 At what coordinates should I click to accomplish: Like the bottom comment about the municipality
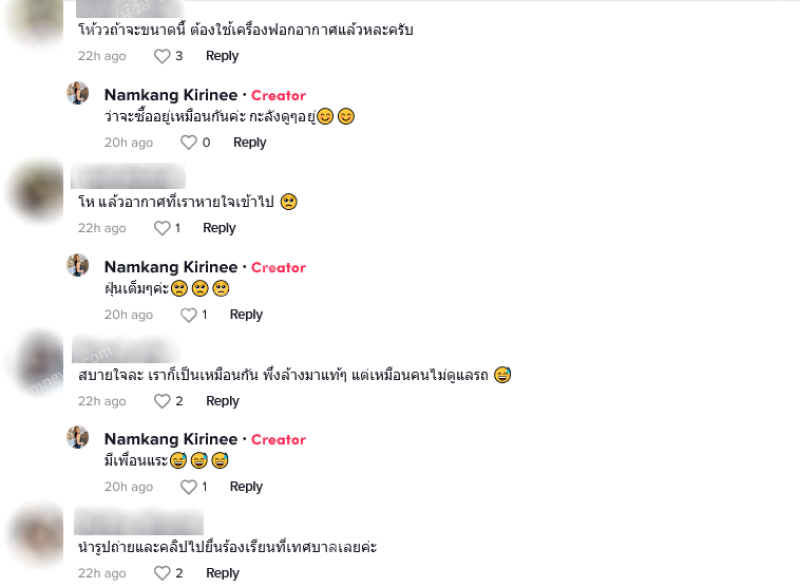[162, 573]
